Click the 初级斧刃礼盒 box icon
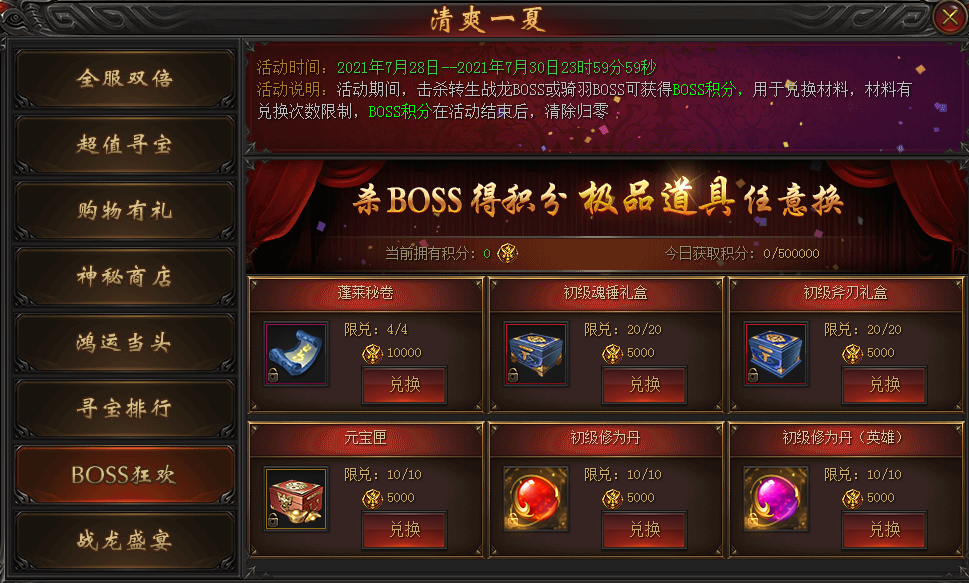Viewport: 969px width, 583px height. (776, 354)
